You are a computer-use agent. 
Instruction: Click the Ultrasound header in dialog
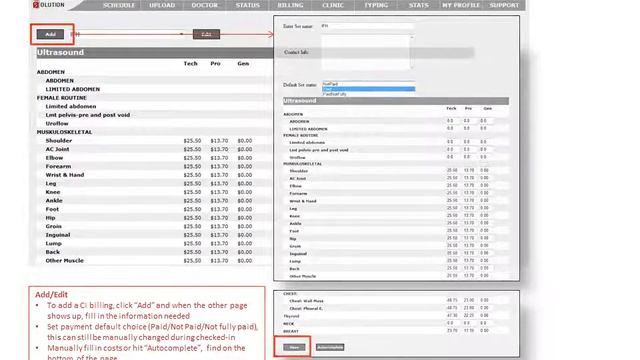(300, 101)
